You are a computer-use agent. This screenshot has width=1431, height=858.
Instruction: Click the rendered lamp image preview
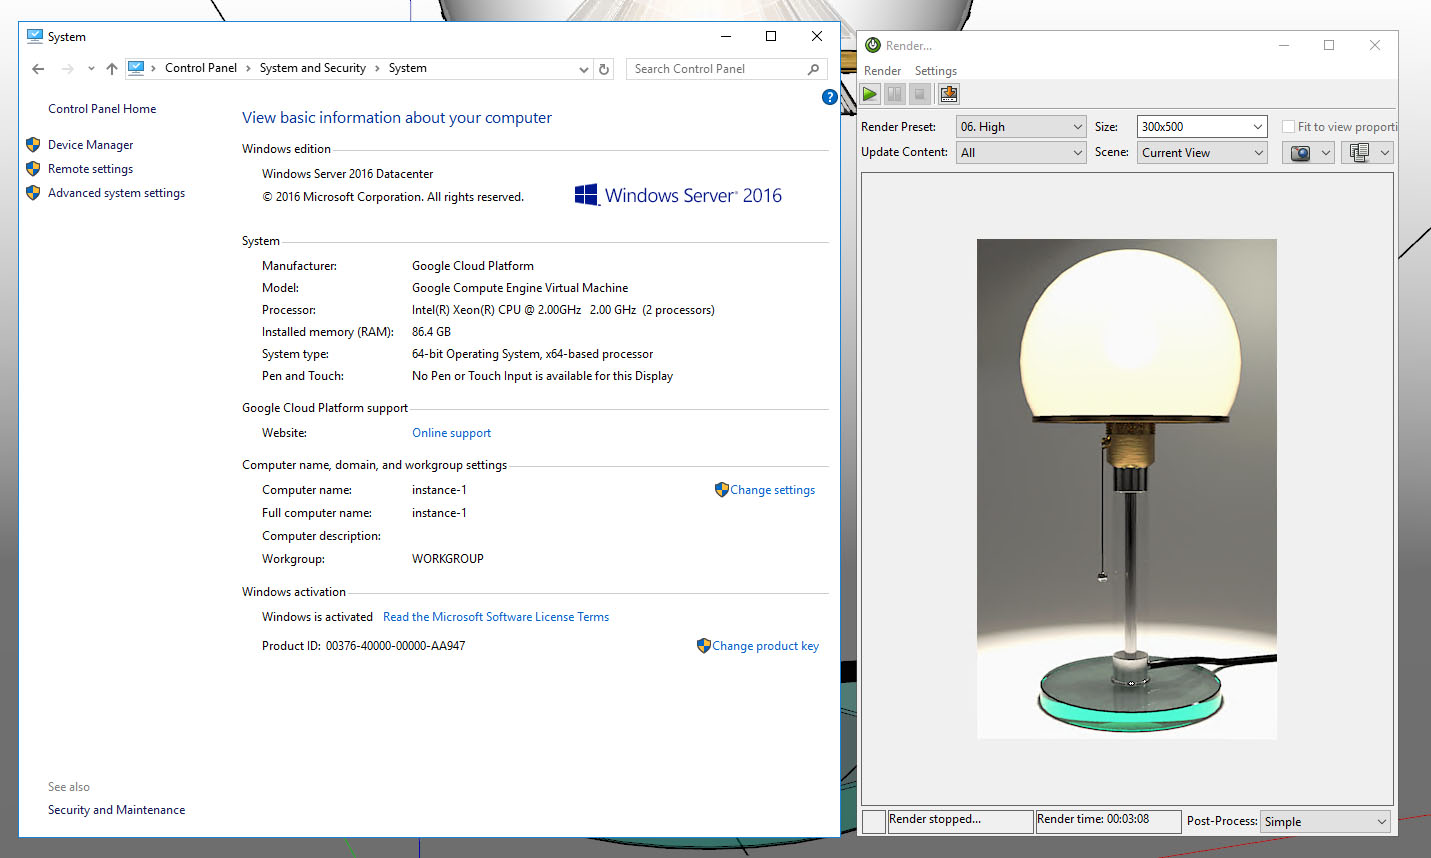1127,489
